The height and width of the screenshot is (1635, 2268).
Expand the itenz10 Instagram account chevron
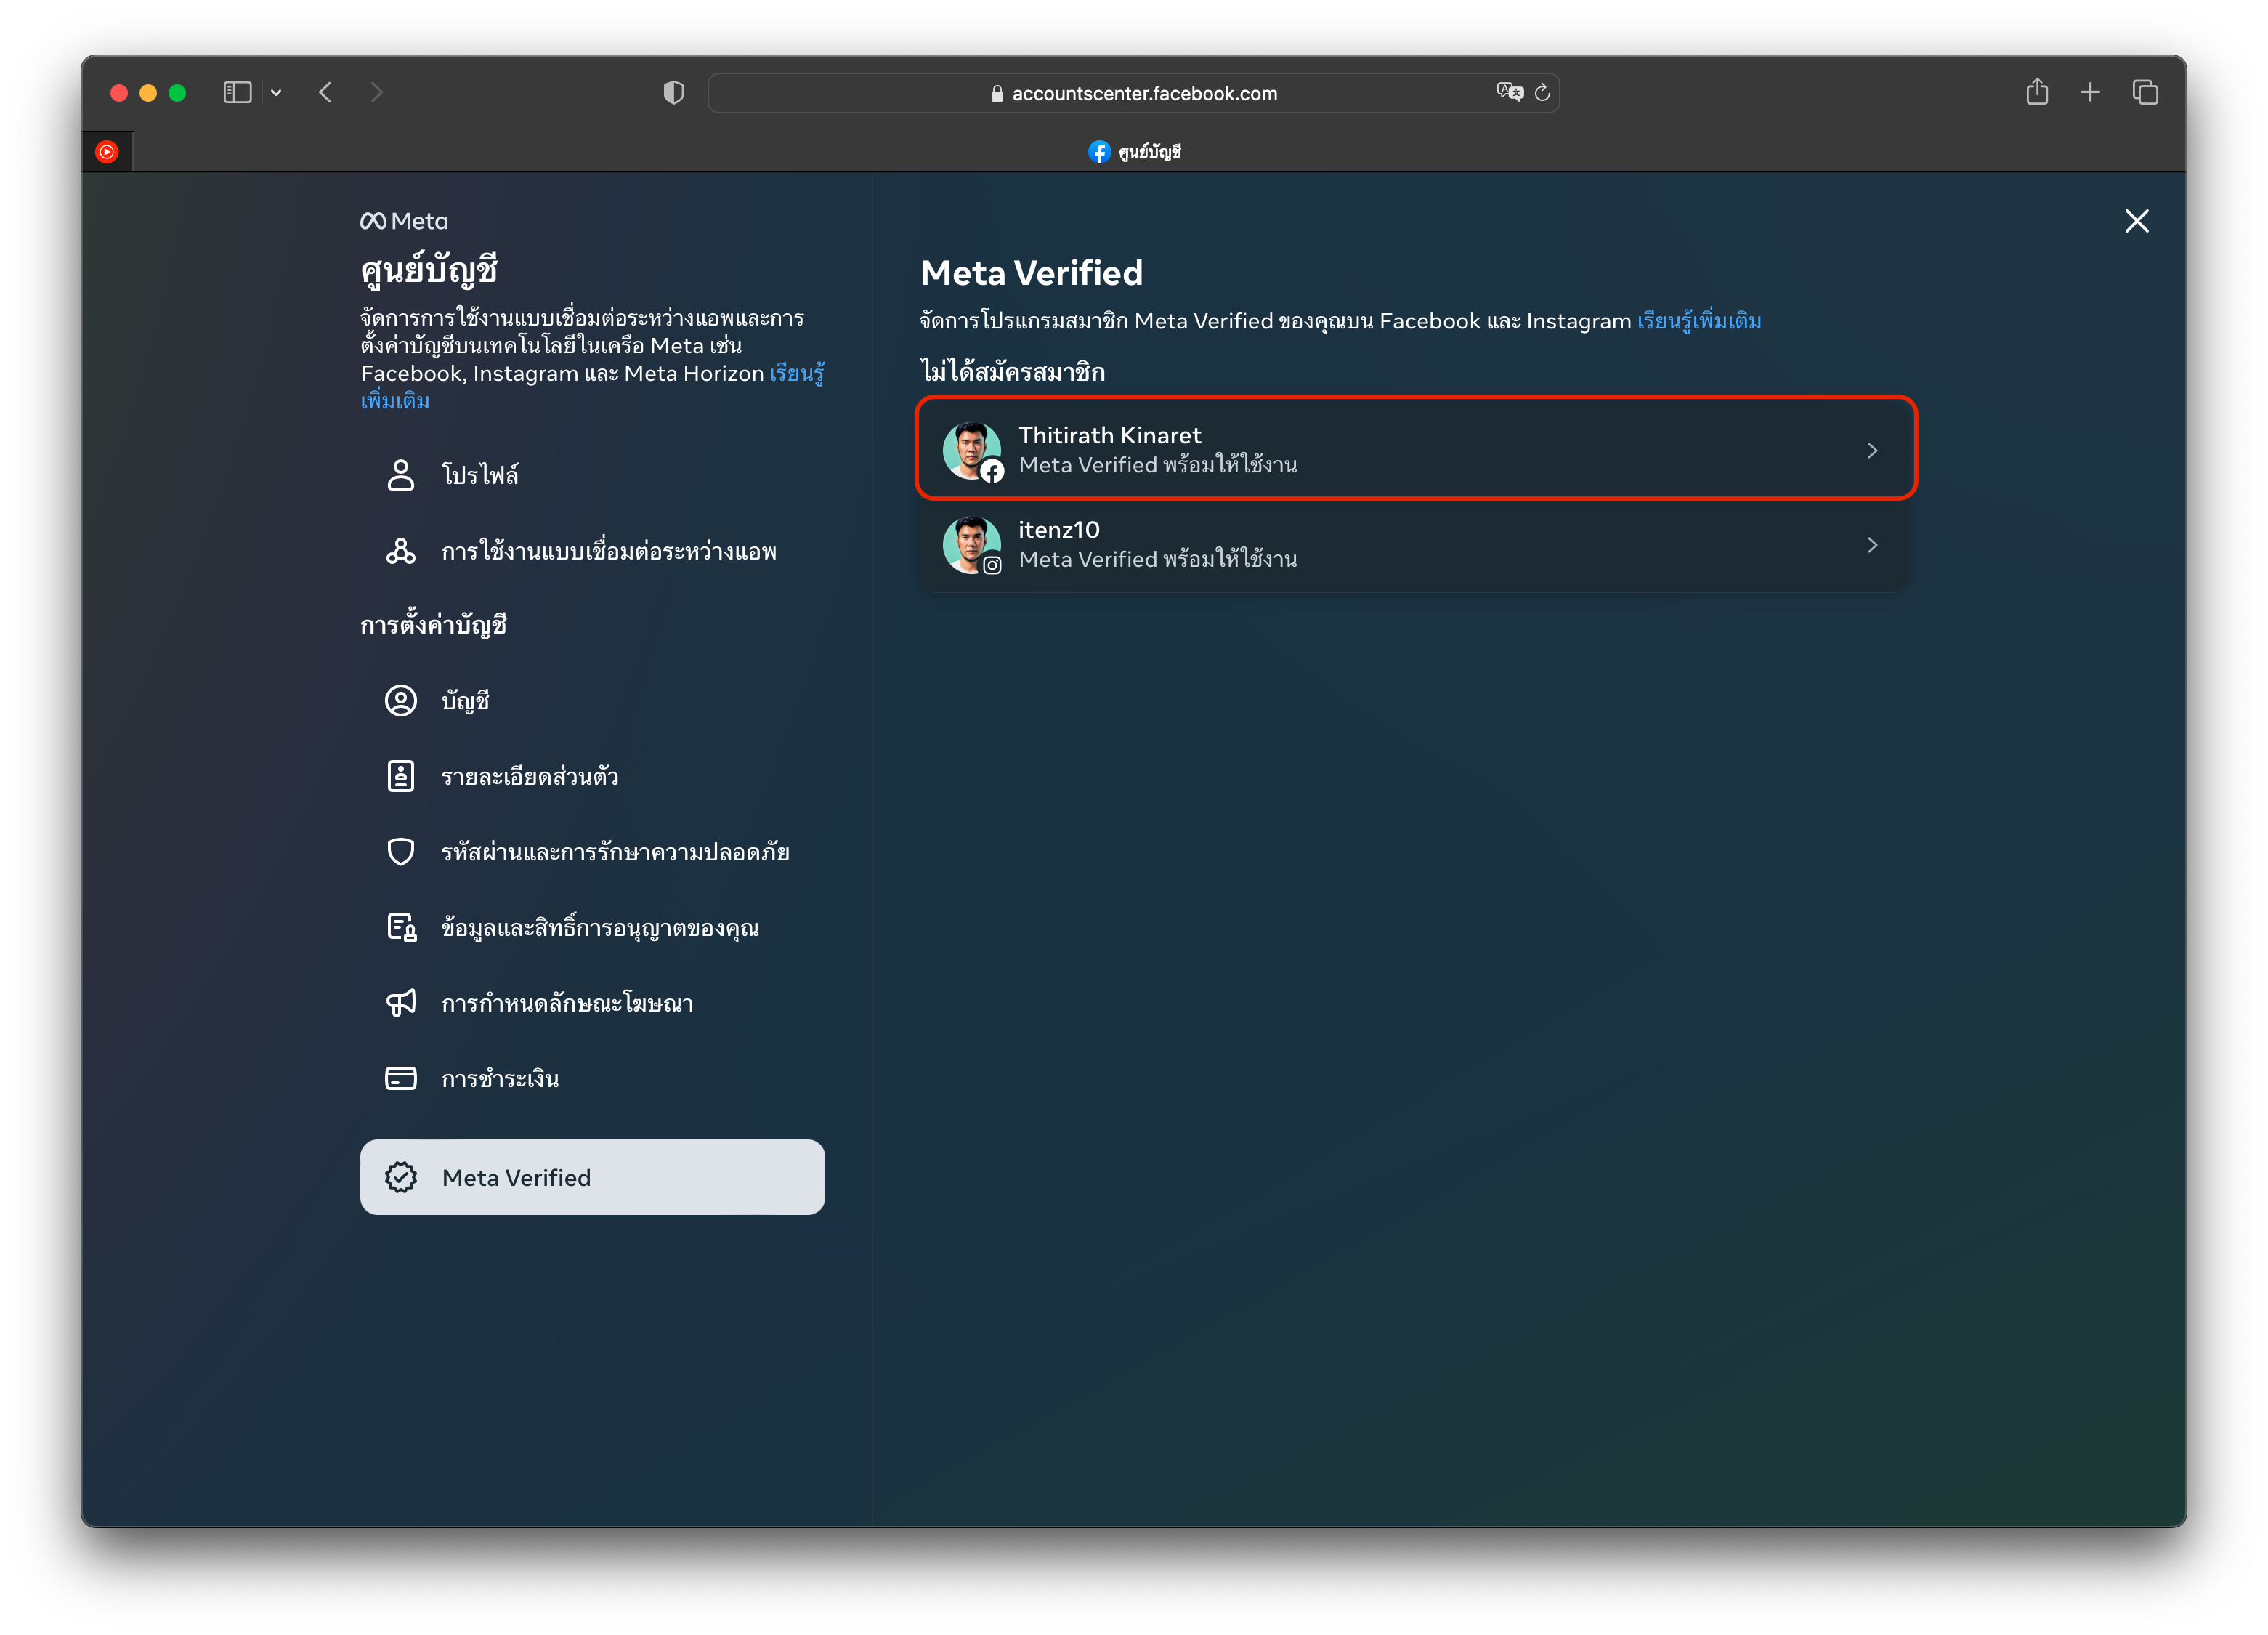pyautogui.click(x=1872, y=545)
